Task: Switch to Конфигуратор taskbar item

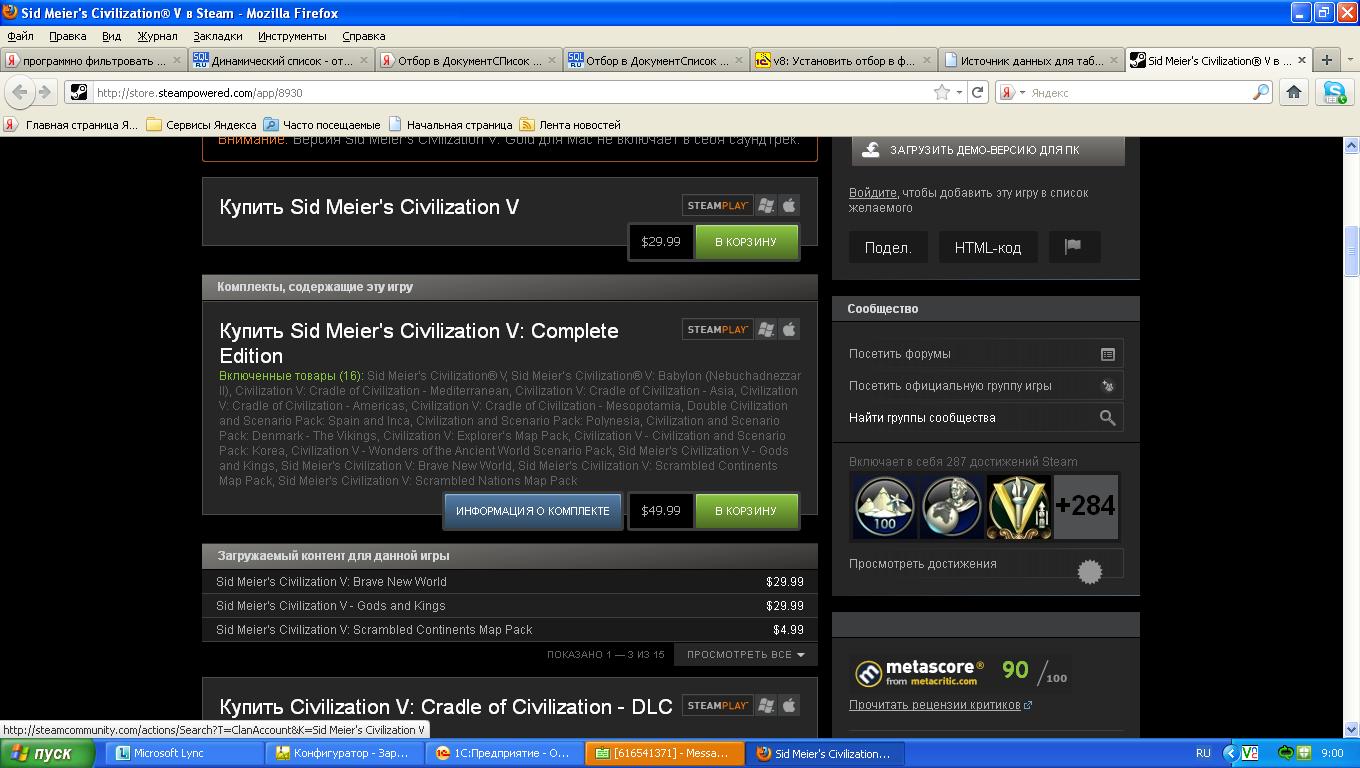Action: (345, 753)
